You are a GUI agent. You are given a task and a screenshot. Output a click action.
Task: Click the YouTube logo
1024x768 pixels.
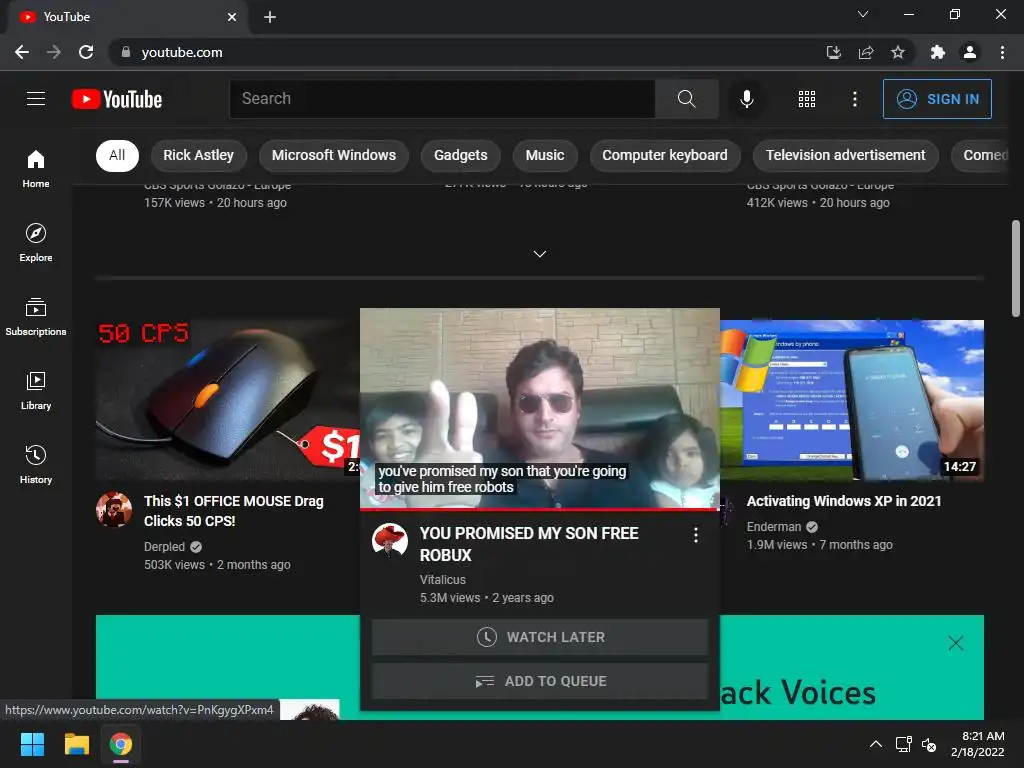click(x=117, y=99)
